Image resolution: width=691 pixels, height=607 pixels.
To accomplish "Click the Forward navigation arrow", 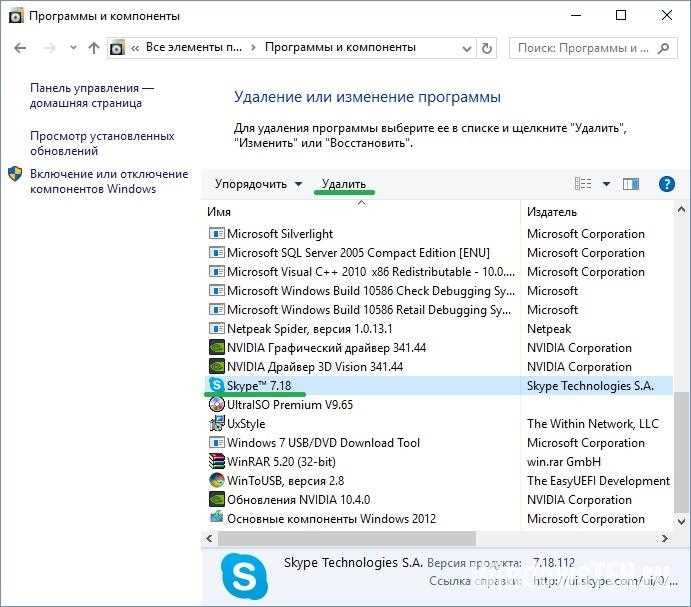I will [49, 48].
